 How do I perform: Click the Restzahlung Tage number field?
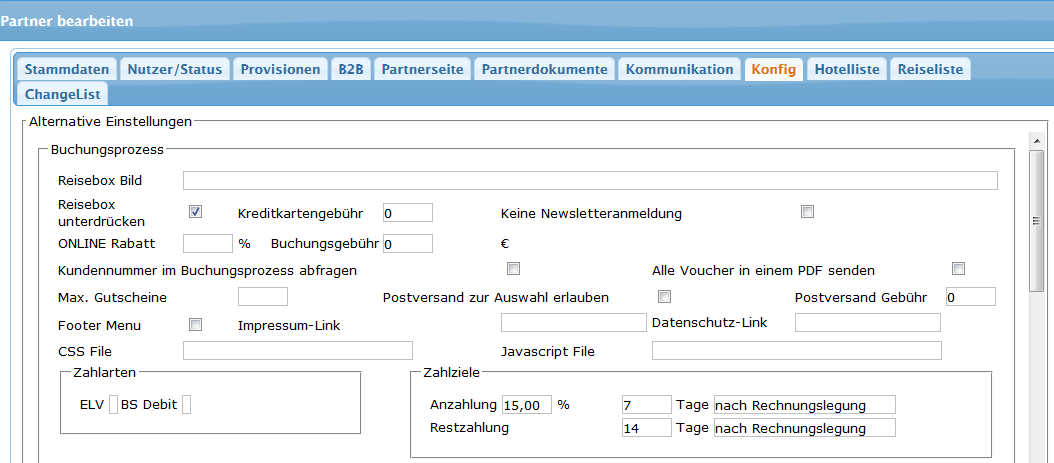point(646,427)
